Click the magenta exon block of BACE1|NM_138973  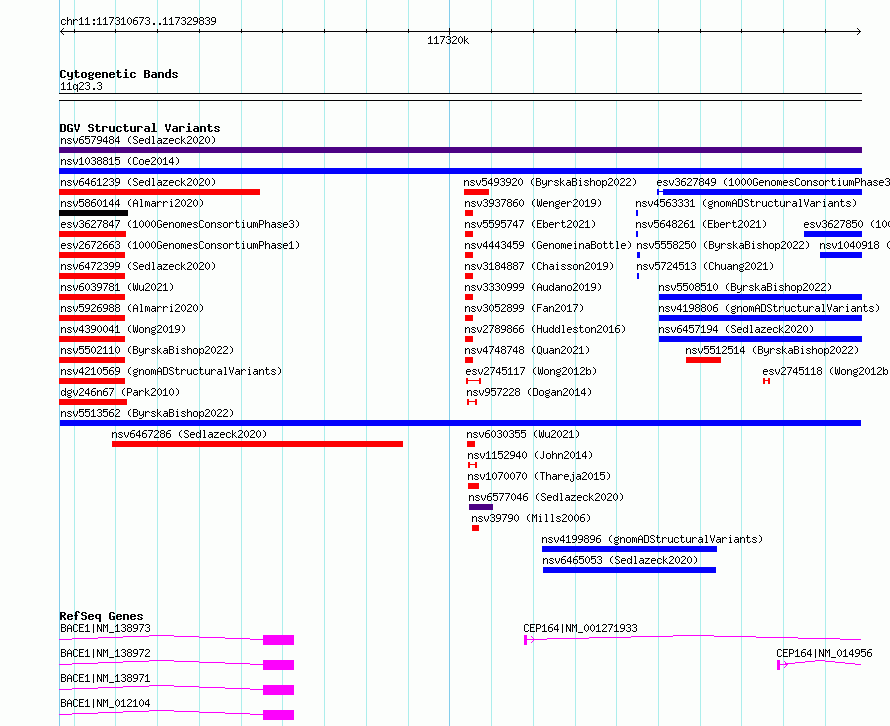(278, 640)
